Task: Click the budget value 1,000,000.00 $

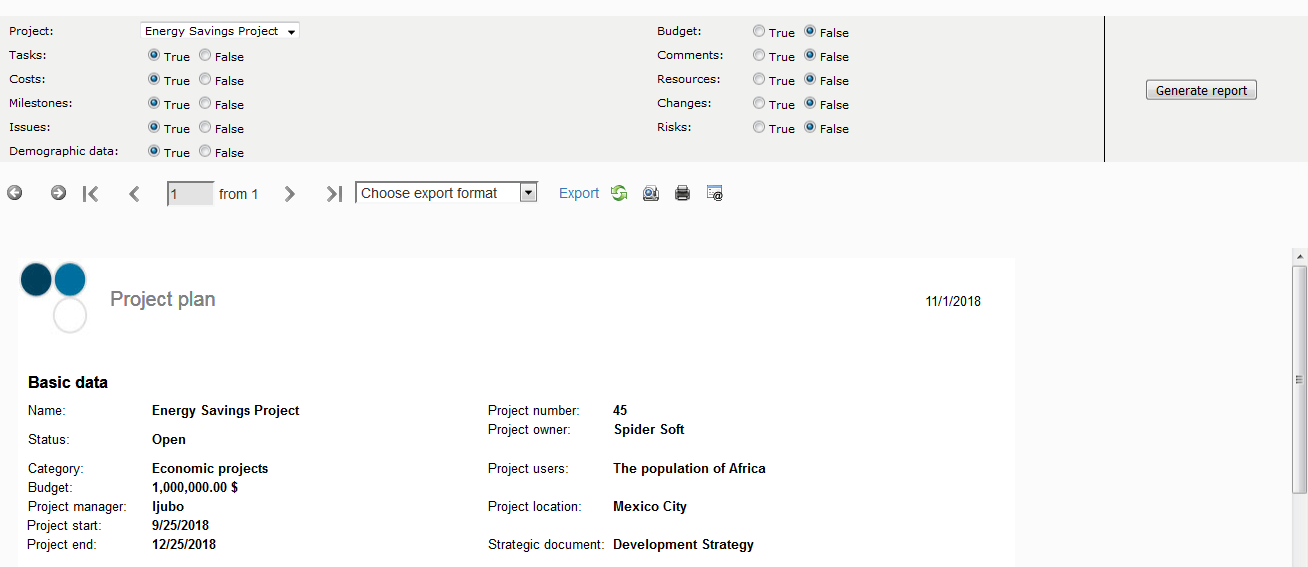Action: pyautogui.click(x=195, y=487)
